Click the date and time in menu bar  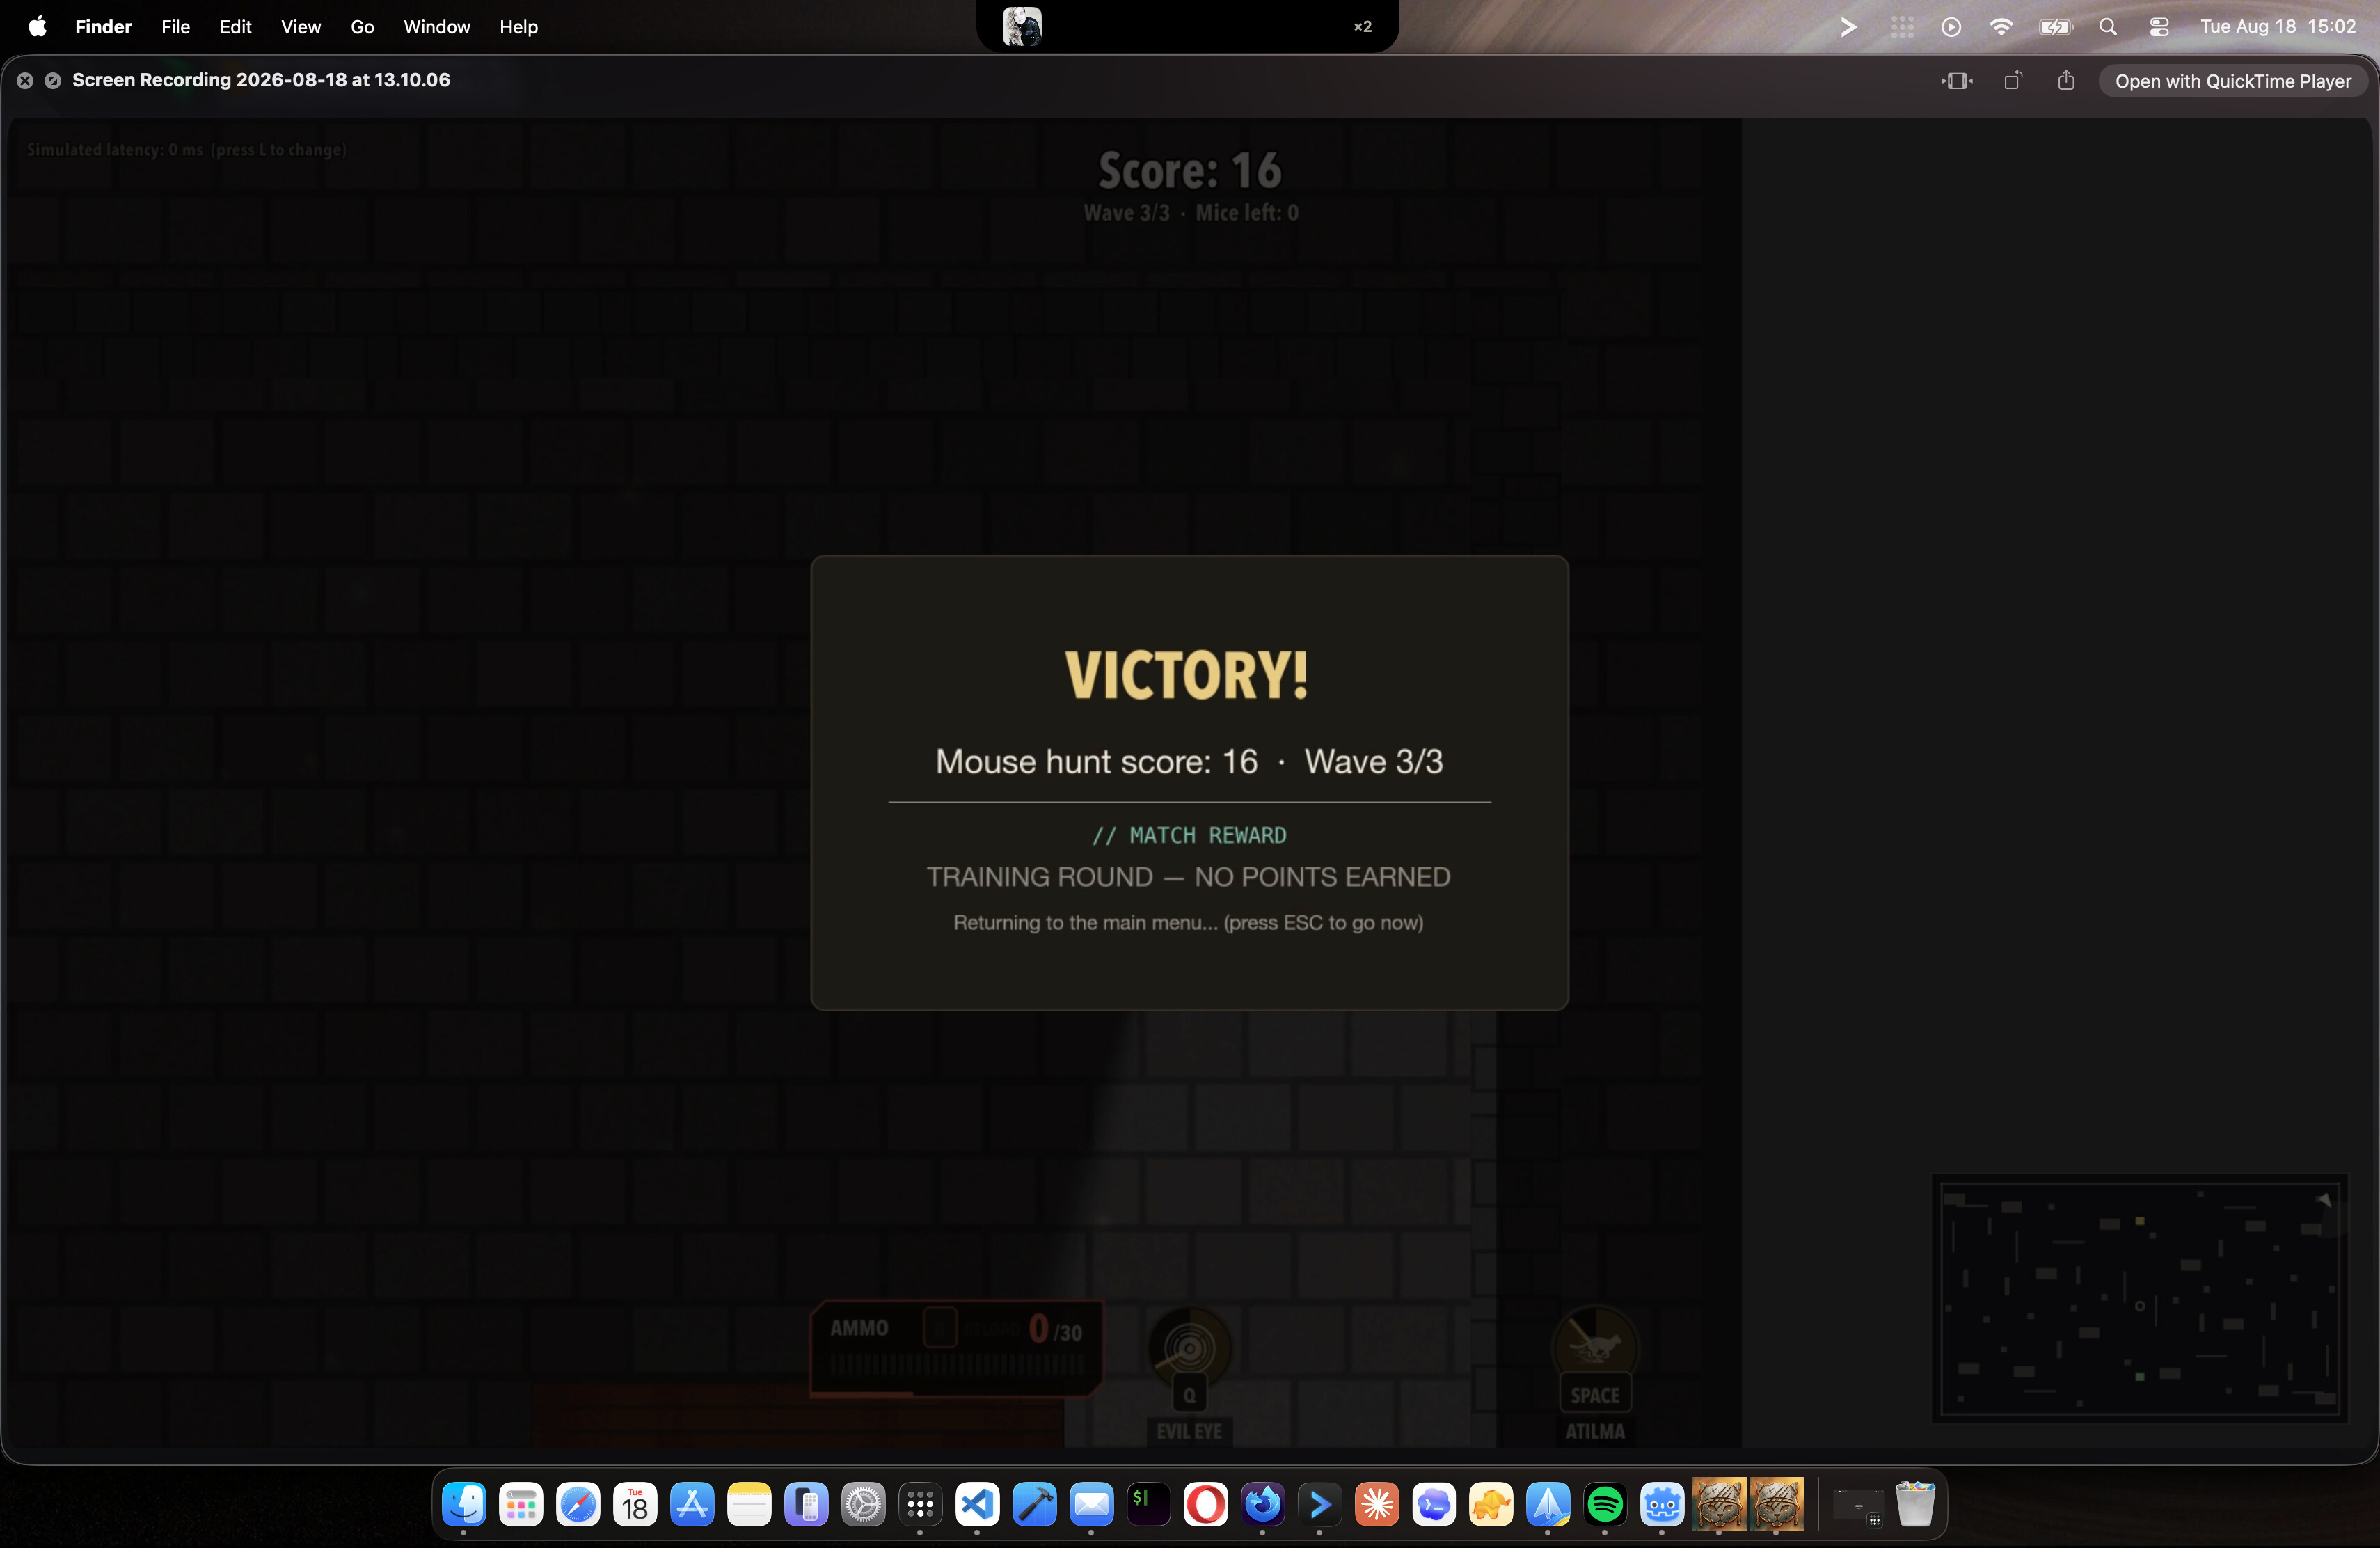(x=2278, y=26)
